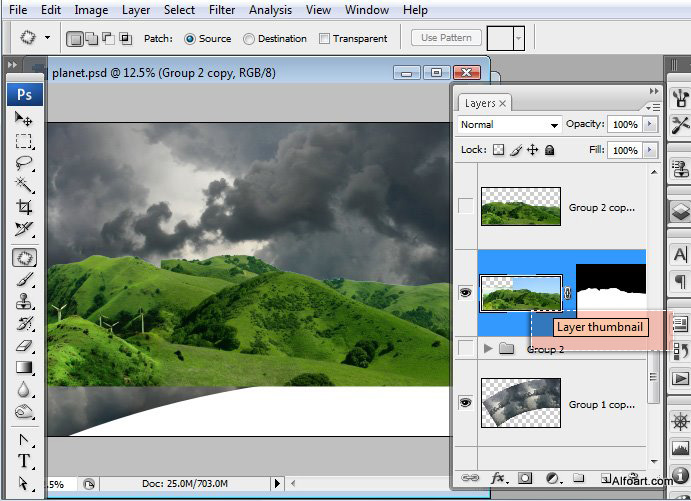Select the Crop tool

click(x=24, y=207)
